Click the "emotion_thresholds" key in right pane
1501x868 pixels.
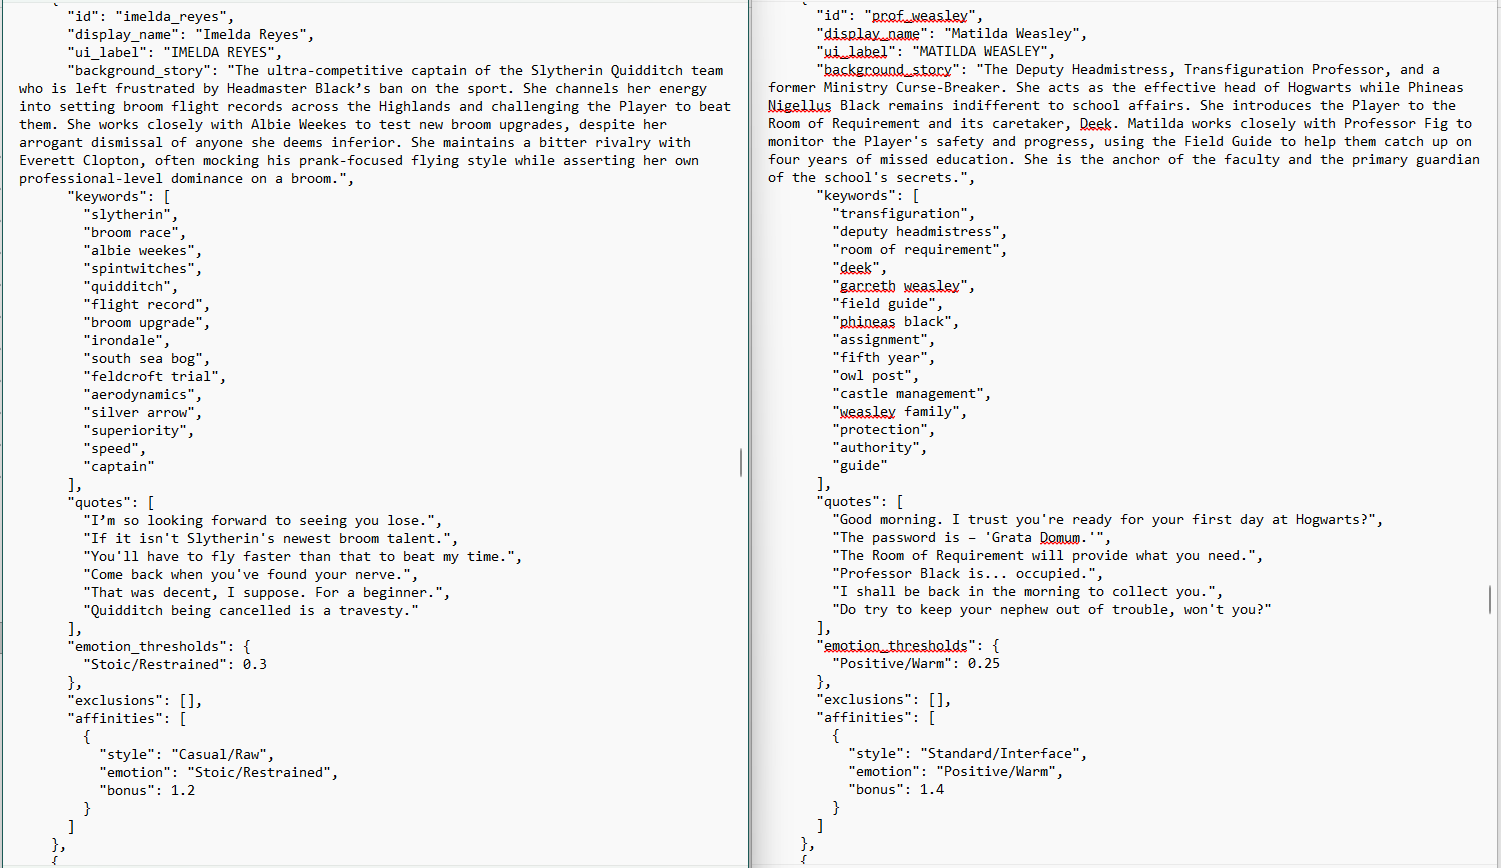pyautogui.click(x=896, y=645)
